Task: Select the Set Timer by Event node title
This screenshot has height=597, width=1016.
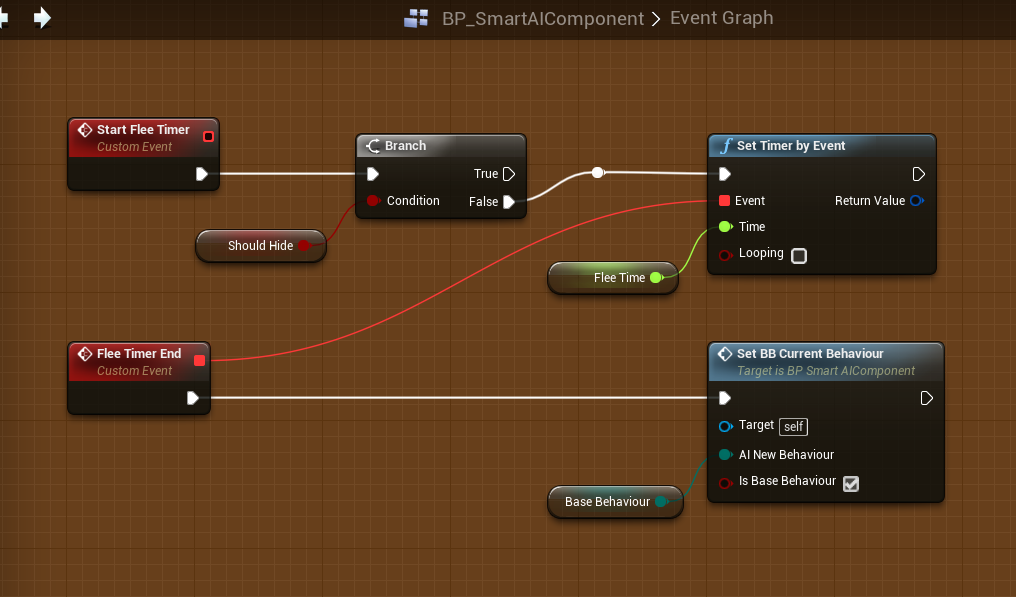Action: pos(791,145)
